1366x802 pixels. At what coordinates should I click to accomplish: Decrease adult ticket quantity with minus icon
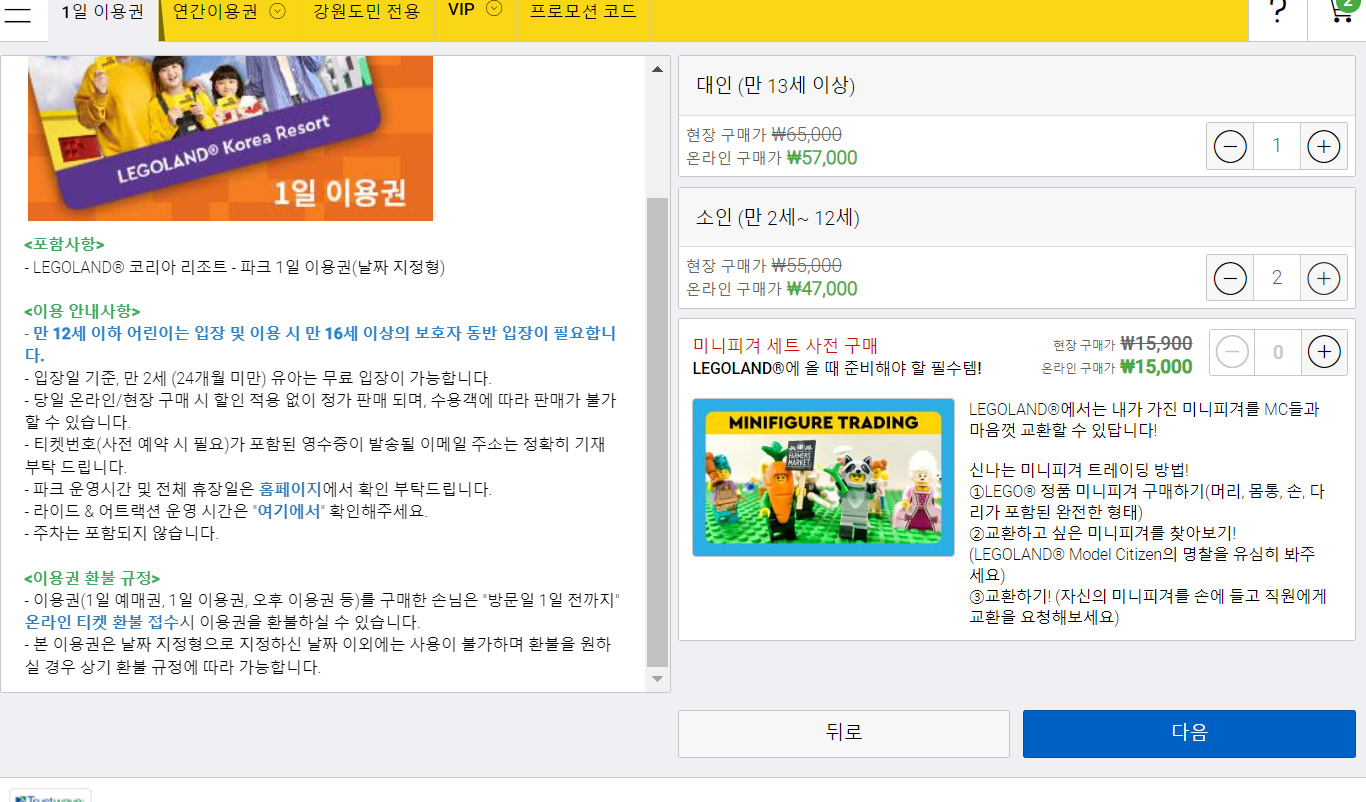tap(1229, 146)
